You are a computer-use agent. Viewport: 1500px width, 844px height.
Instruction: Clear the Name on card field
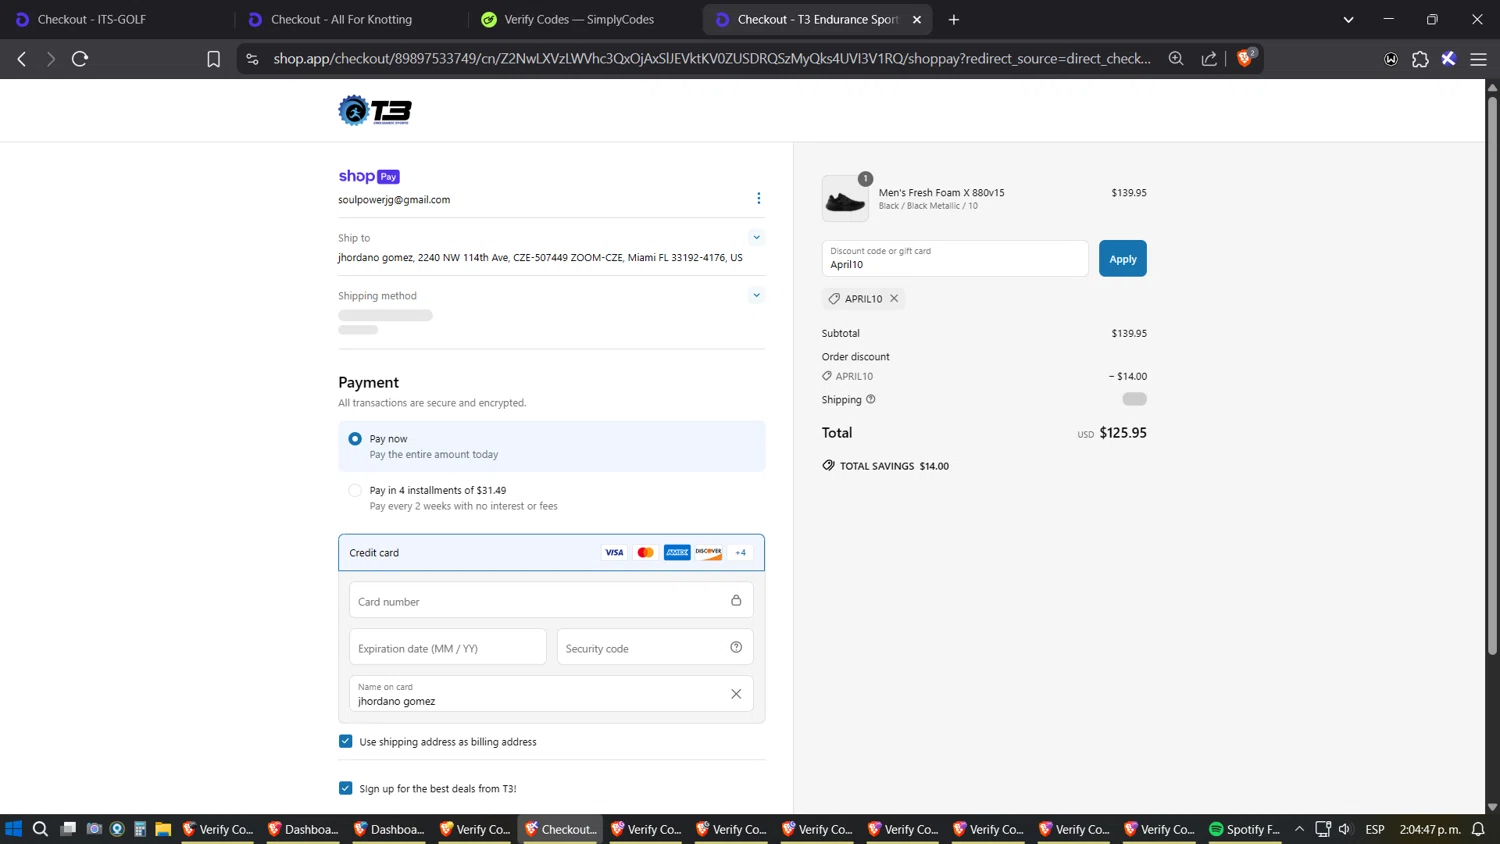tap(736, 694)
